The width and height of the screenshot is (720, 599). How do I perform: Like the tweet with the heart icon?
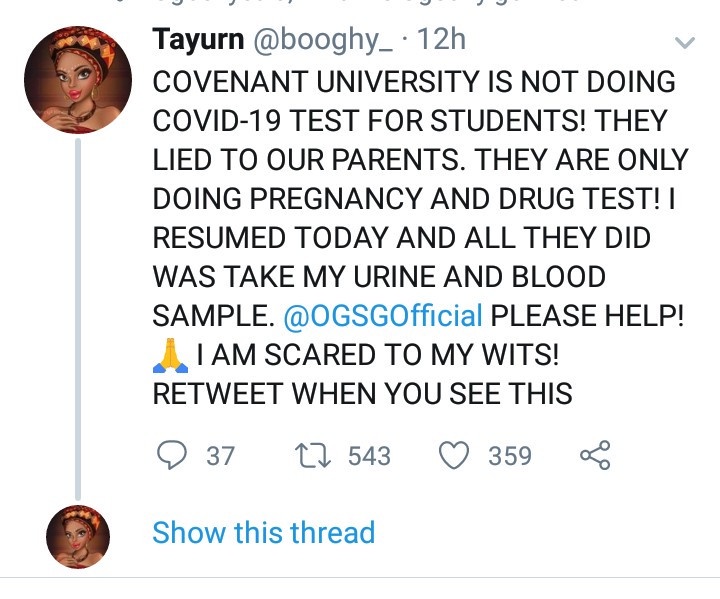[x=455, y=456]
